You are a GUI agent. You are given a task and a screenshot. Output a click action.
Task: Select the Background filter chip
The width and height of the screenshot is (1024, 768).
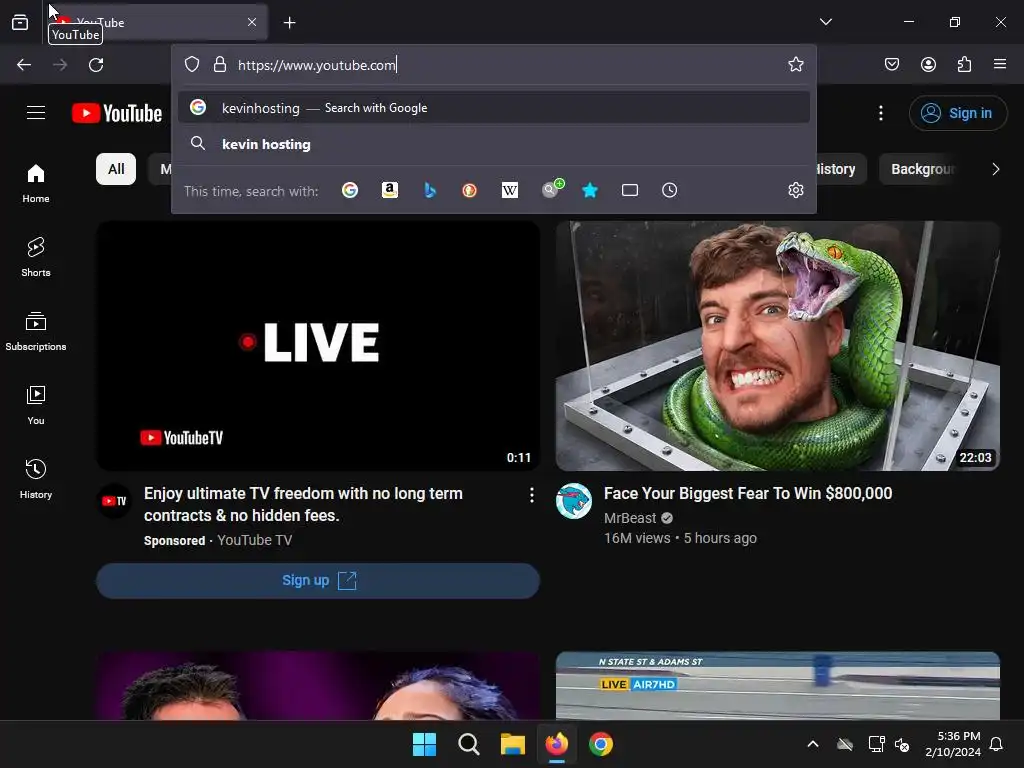918,169
